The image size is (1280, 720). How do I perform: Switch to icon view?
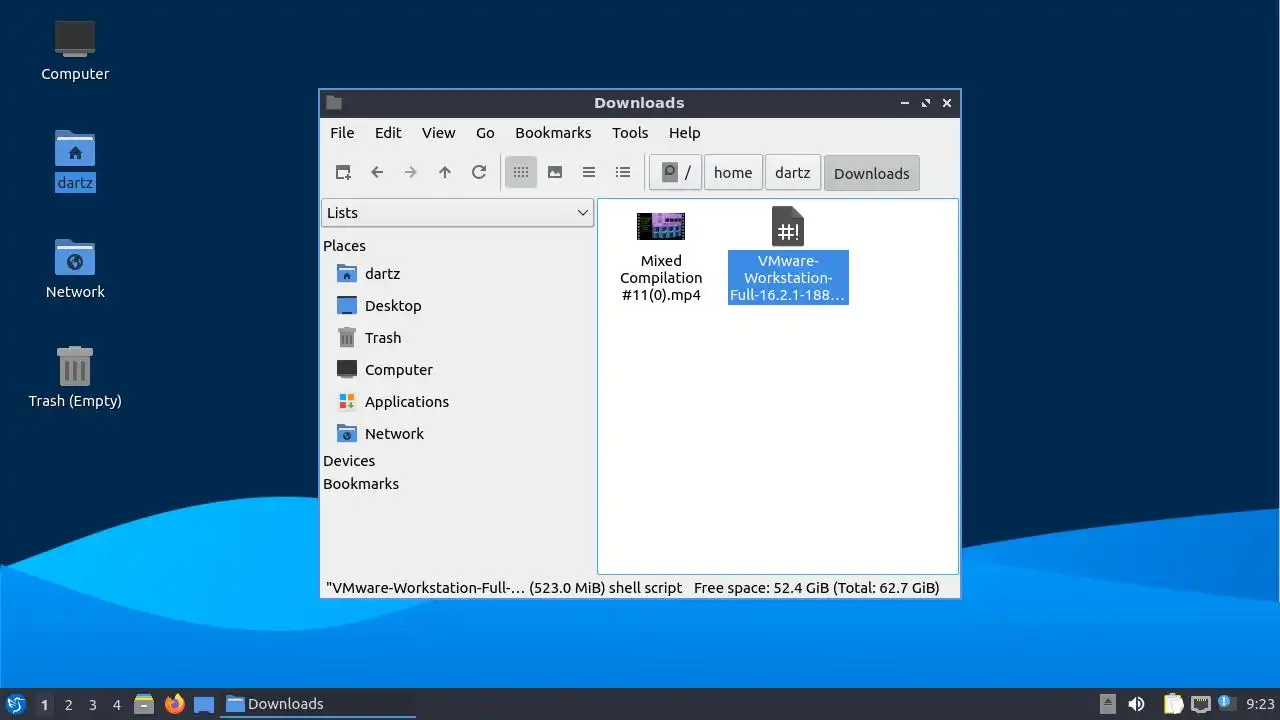point(521,172)
